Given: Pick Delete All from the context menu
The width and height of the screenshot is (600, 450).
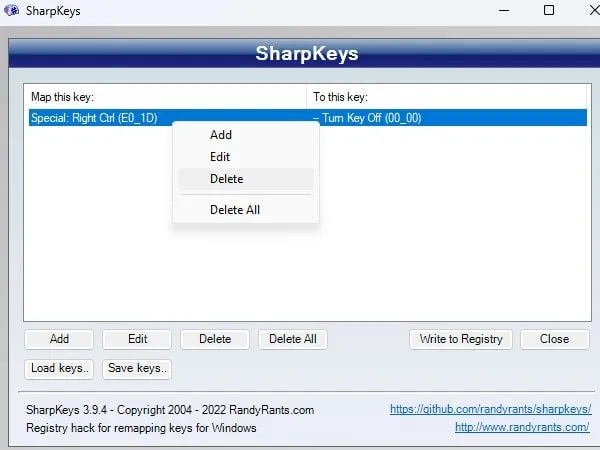Looking at the screenshot, I should (246, 210).
